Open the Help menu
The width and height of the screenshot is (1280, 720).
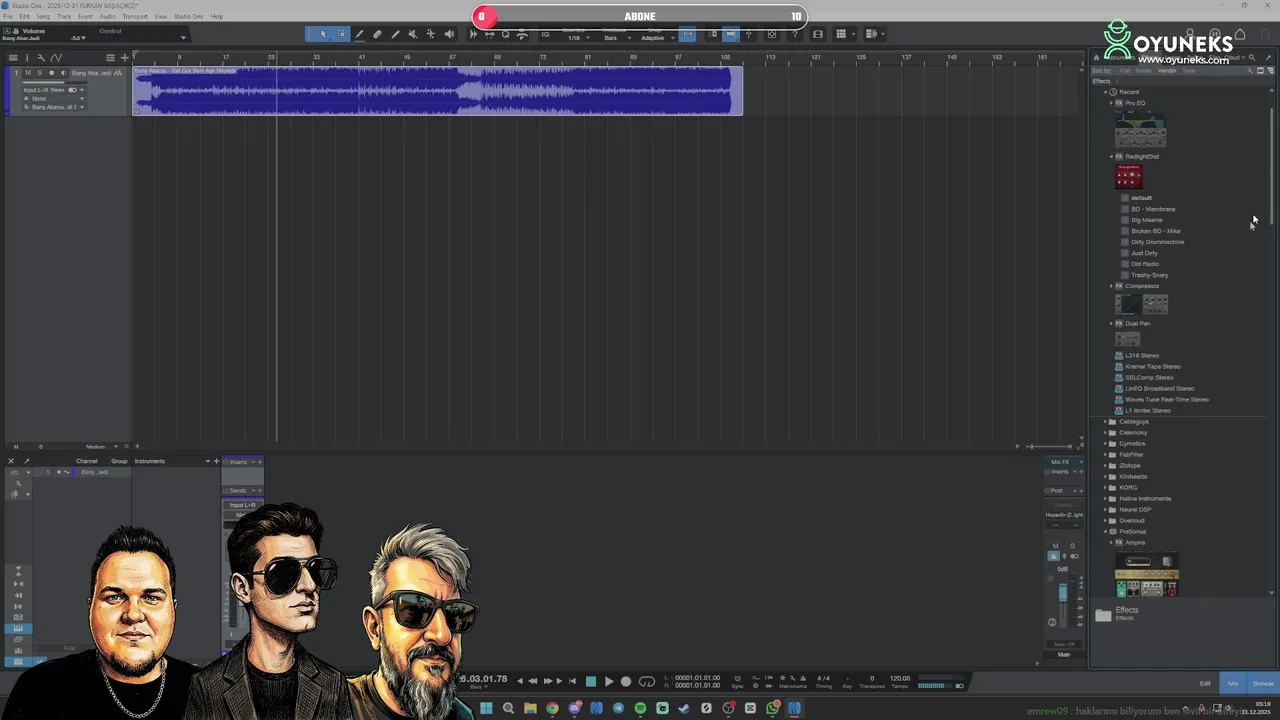tap(216, 17)
